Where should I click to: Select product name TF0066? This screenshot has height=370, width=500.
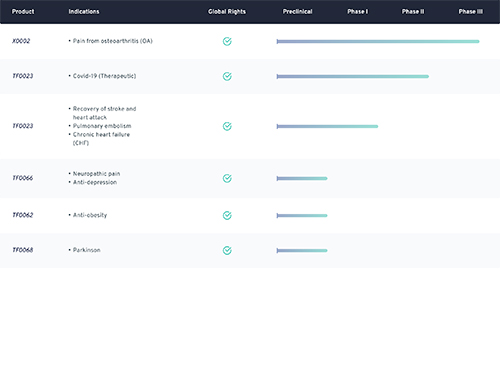click(23, 178)
